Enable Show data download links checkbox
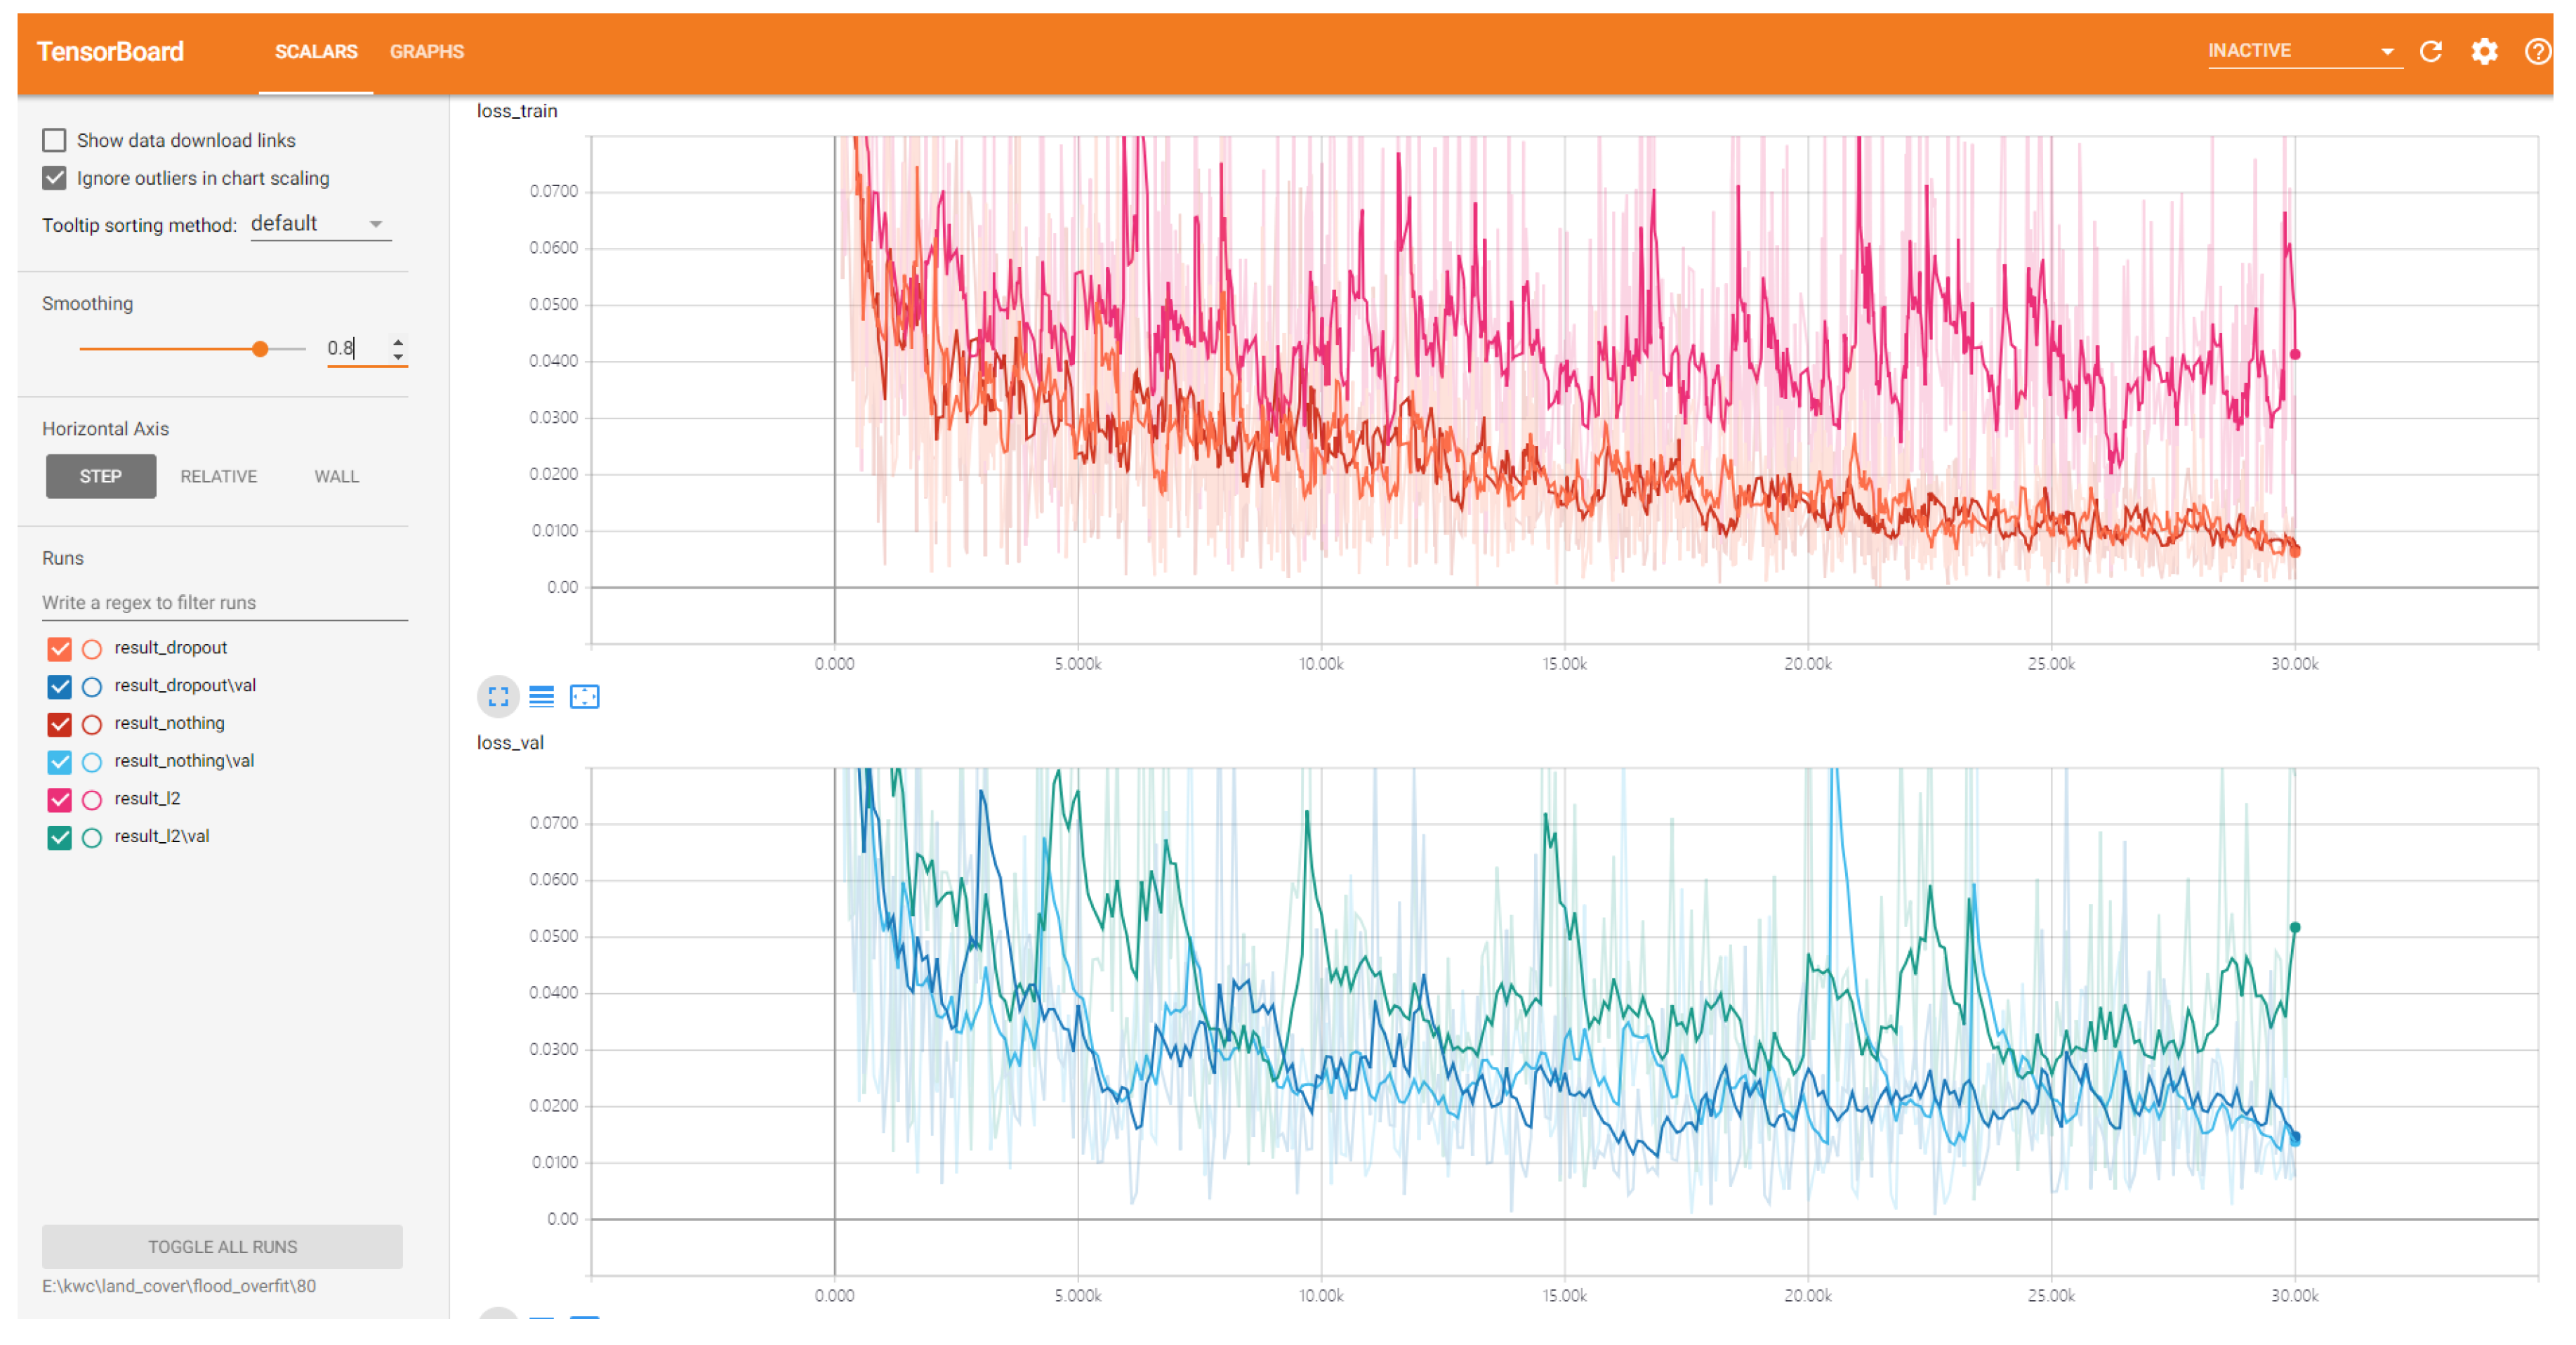Image resolution: width=2576 pixels, height=1345 pixels. coord(54,140)
